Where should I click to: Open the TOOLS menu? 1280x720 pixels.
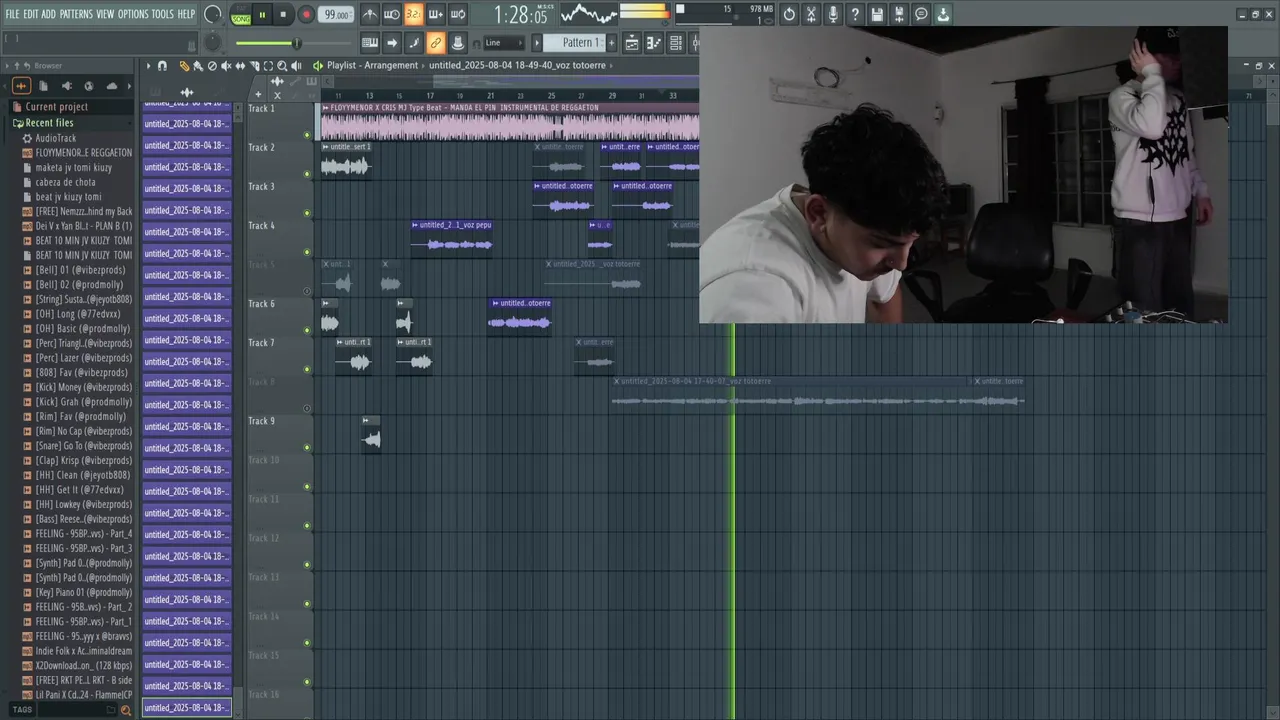(162, 14)
